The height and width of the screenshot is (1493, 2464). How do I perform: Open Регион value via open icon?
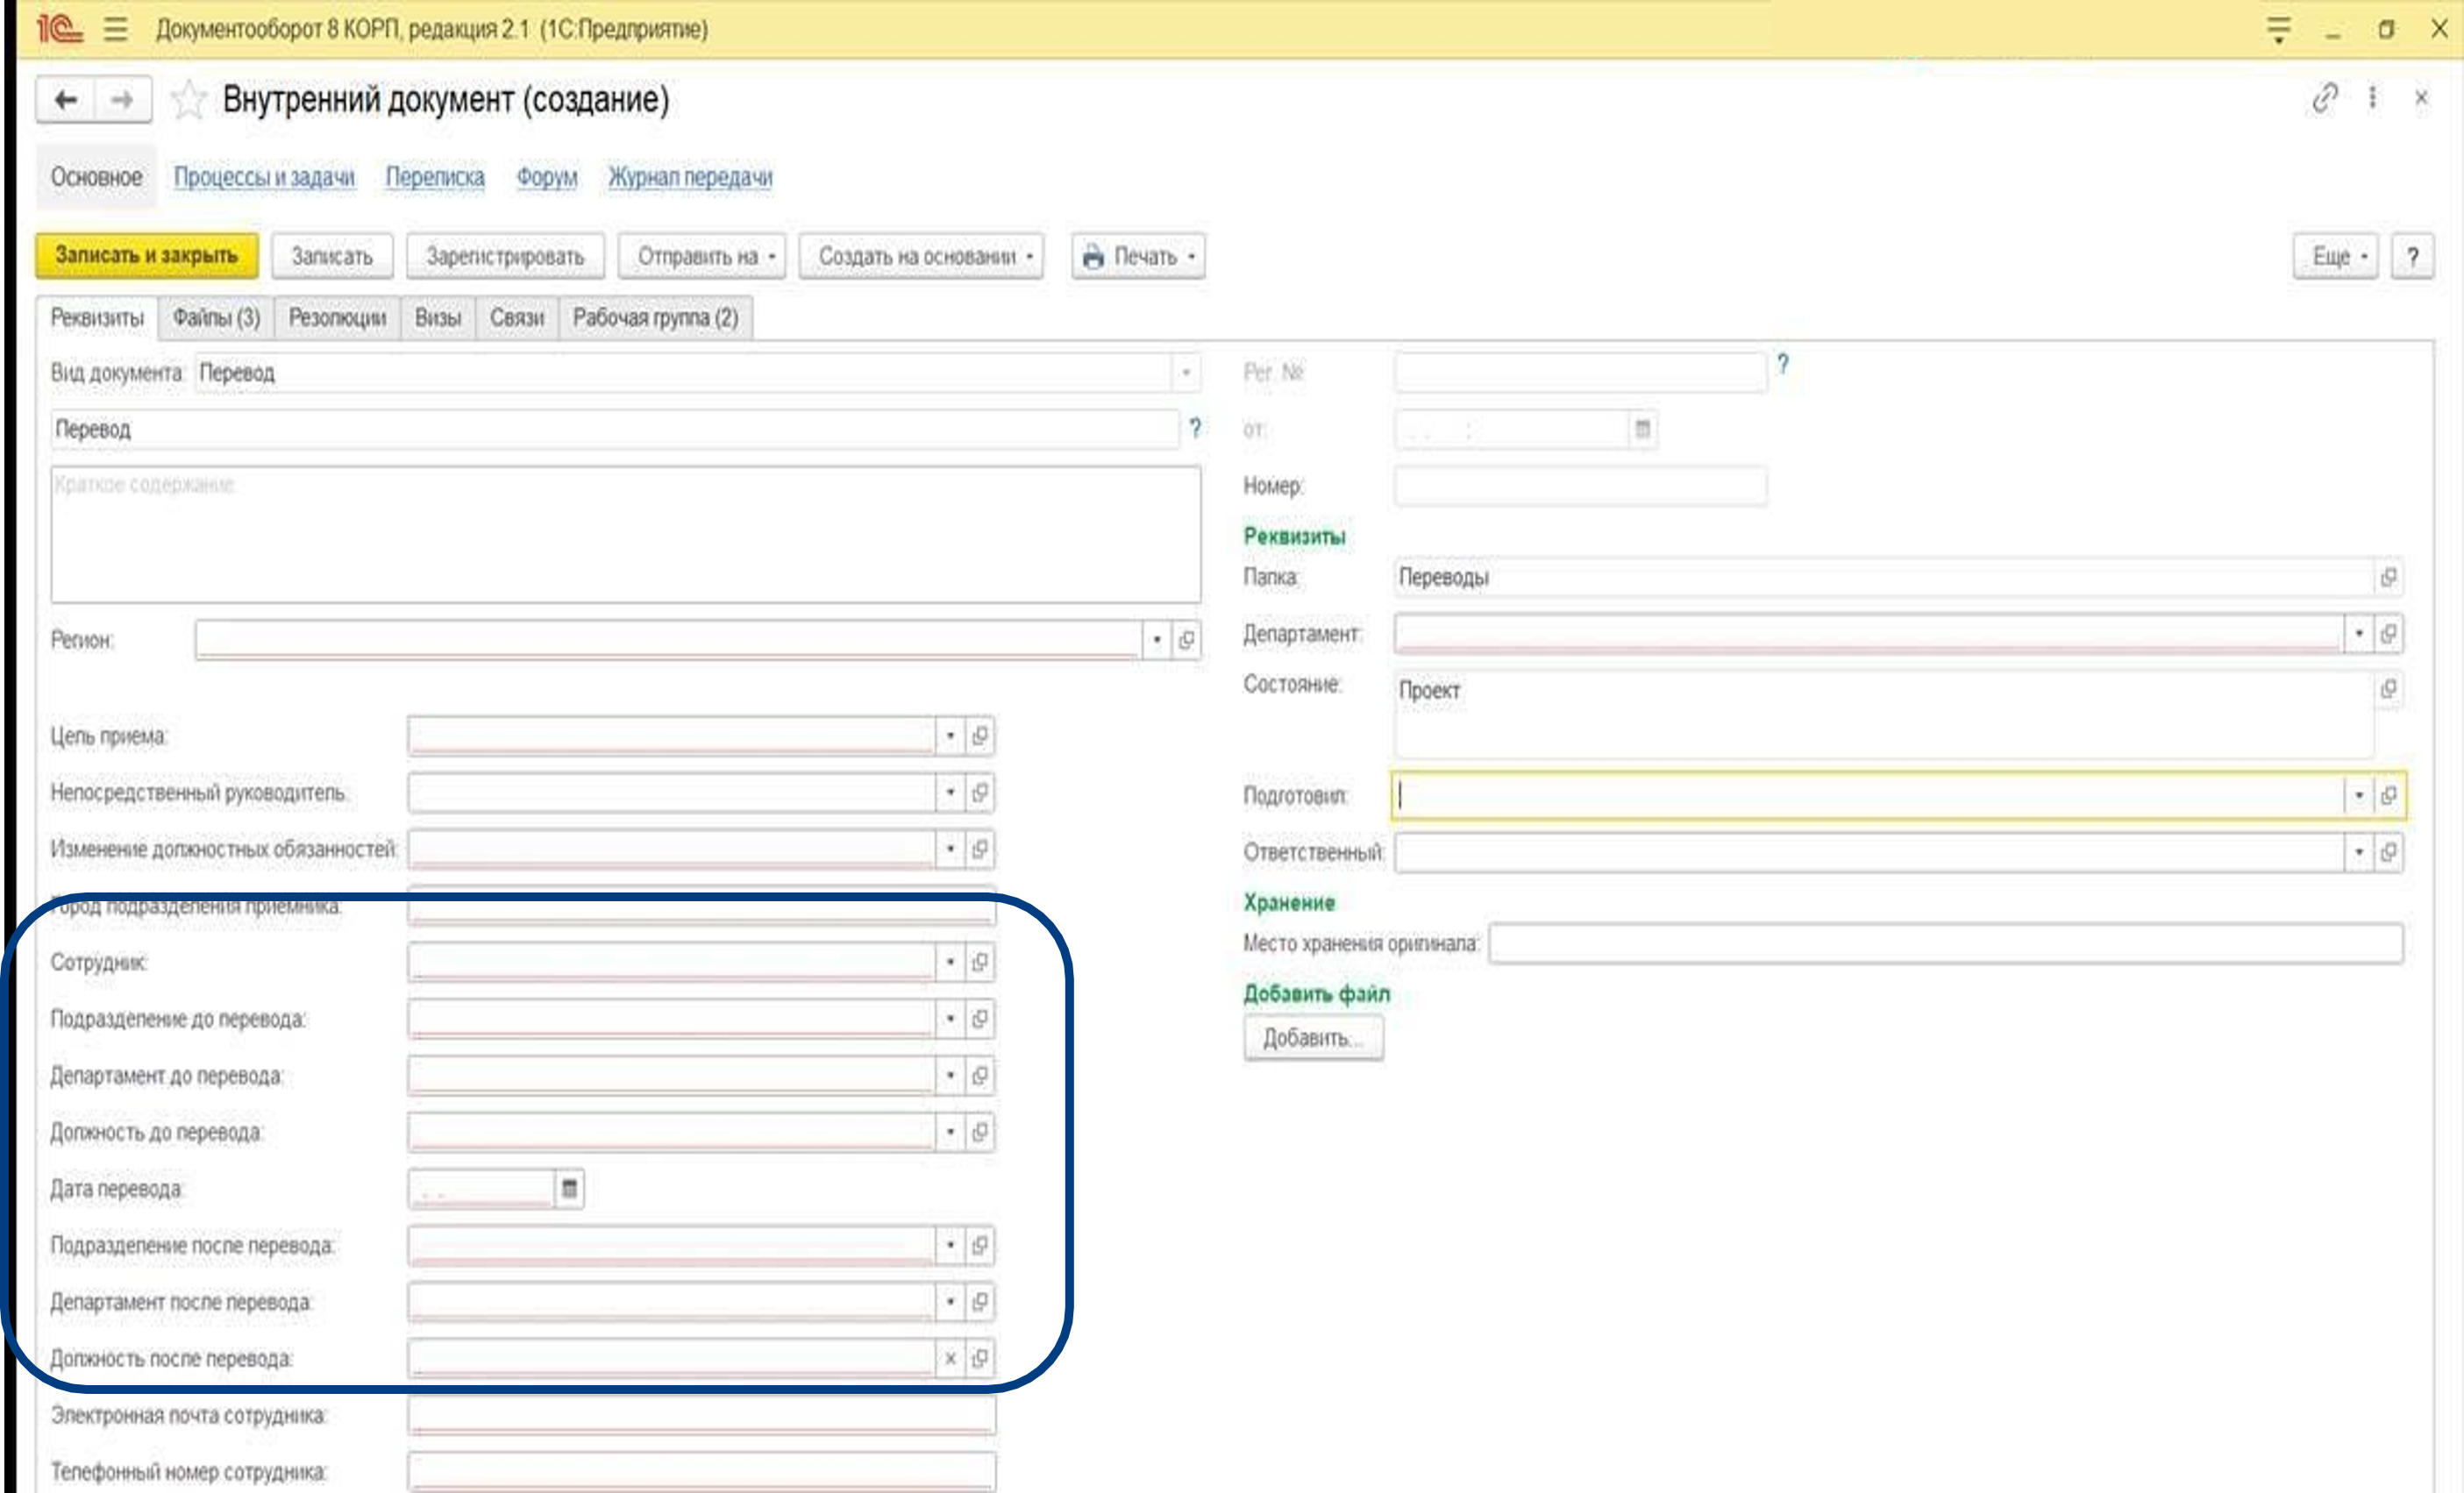[x=1186, y=639]
